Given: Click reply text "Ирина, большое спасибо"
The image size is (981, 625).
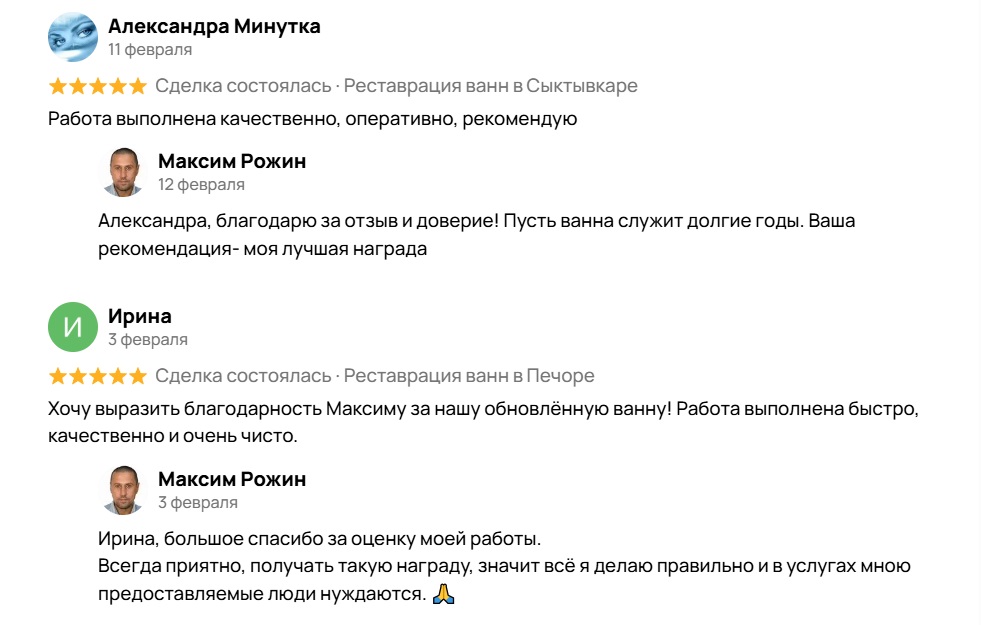Looking at the screenshot, I should pyautogui.click(x=319, y=540).
